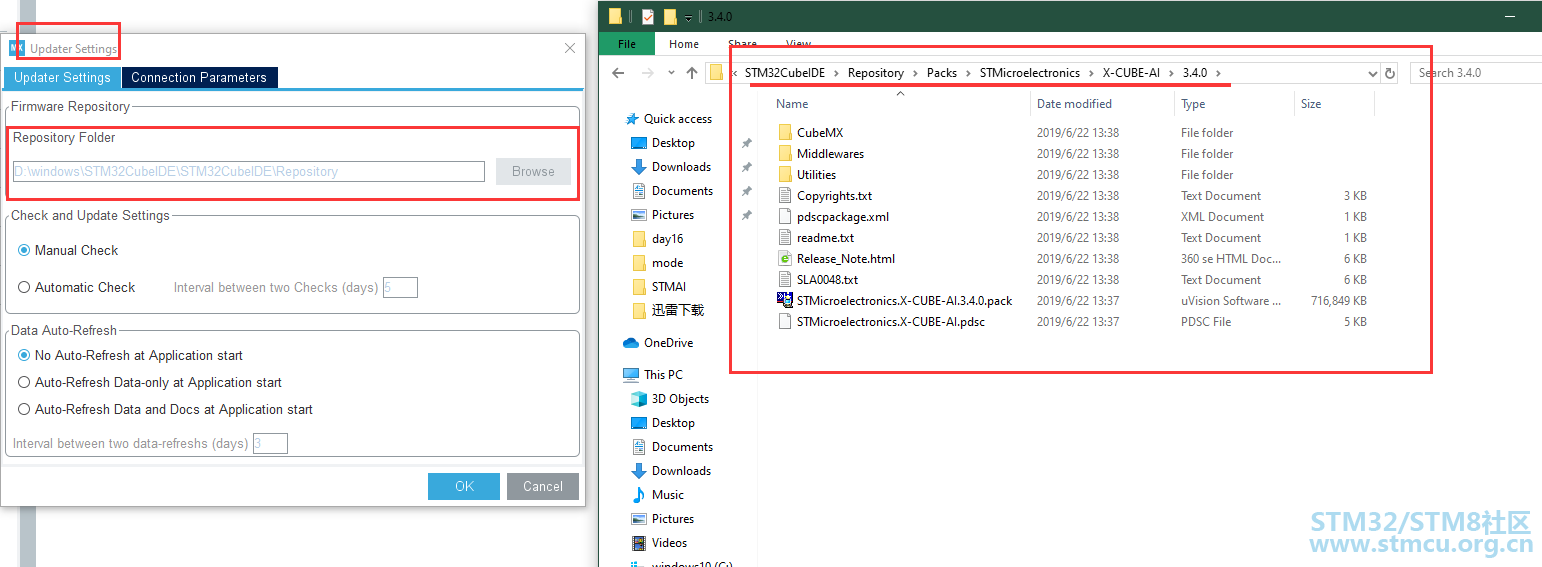The height and width of the screenshot is (567, 1542).
Task: Select the Utilities folder icon
Action: [785, 174]
